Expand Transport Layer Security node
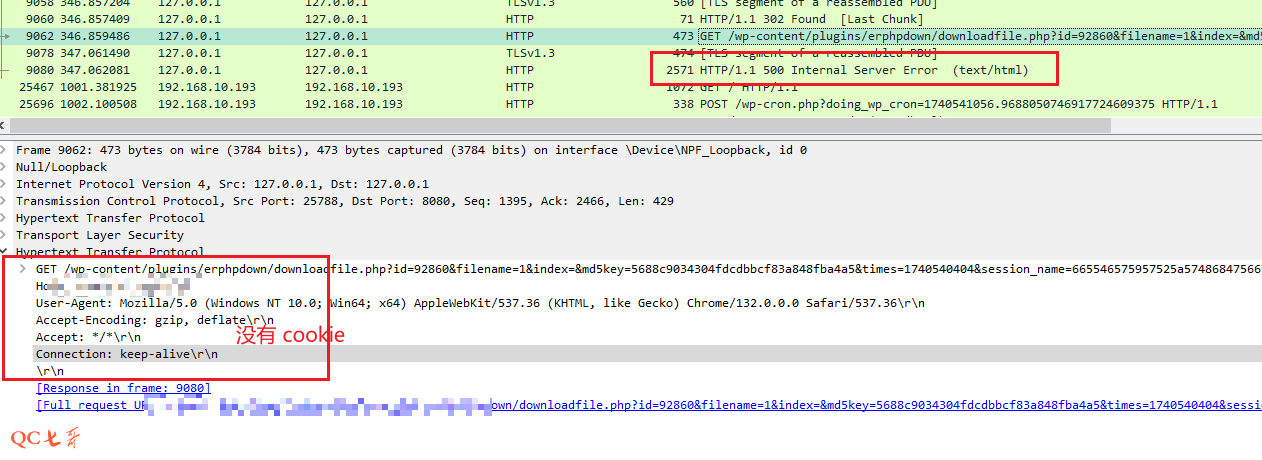This screenshot has height=460, width=1262. pyautogui.click(x=6, y=235)
